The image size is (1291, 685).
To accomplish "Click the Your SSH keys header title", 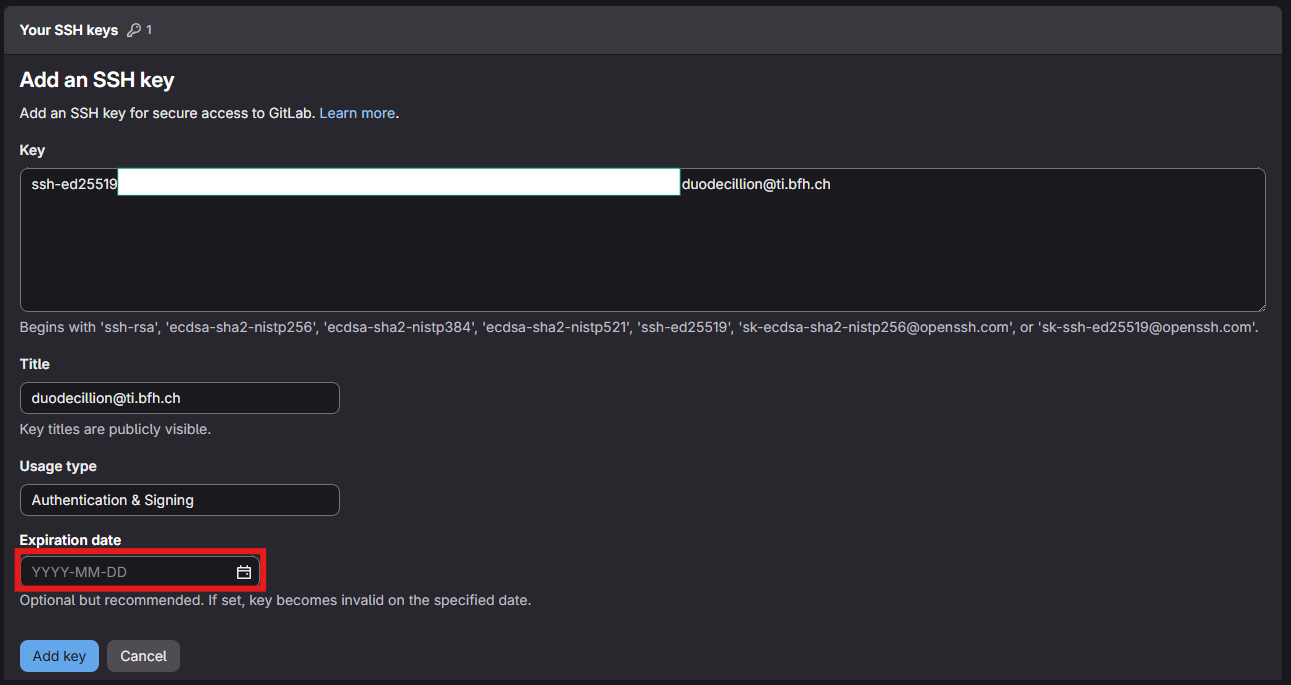I will (x=69, y=30).
